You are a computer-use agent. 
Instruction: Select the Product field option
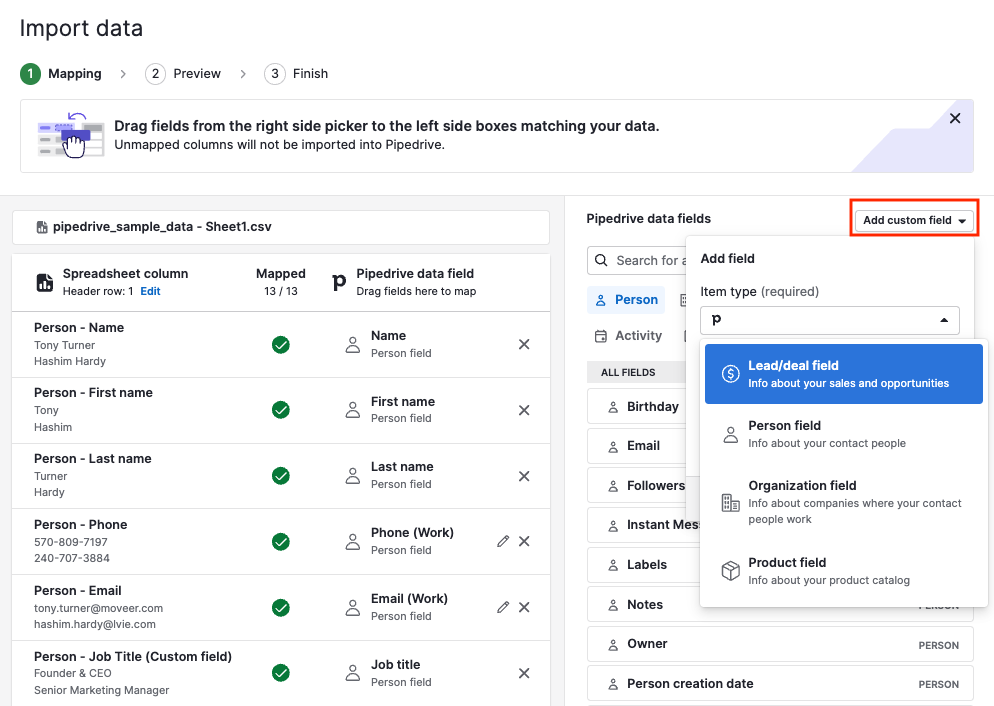(843, 571)
